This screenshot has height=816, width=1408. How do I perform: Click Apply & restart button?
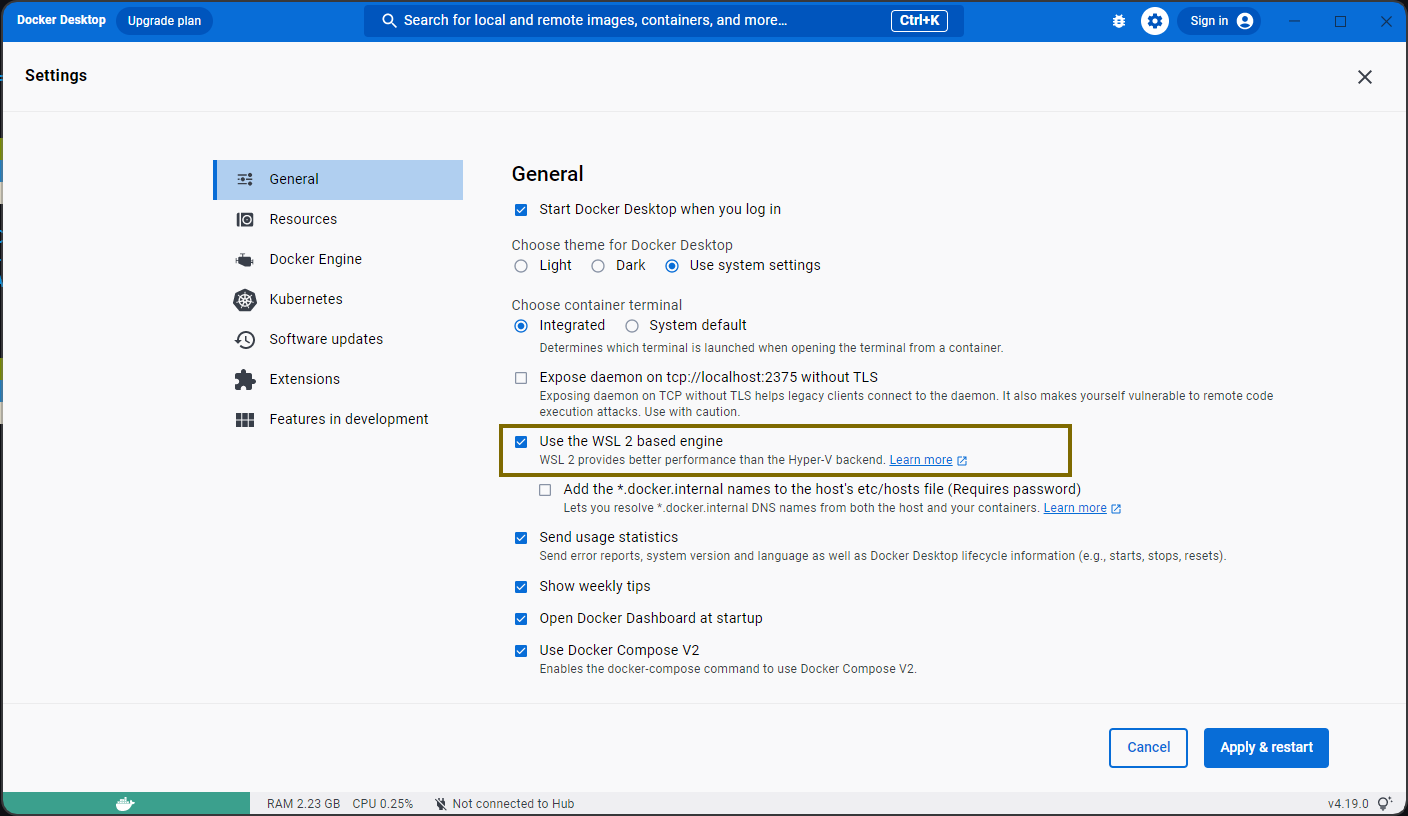(1267, 748)
